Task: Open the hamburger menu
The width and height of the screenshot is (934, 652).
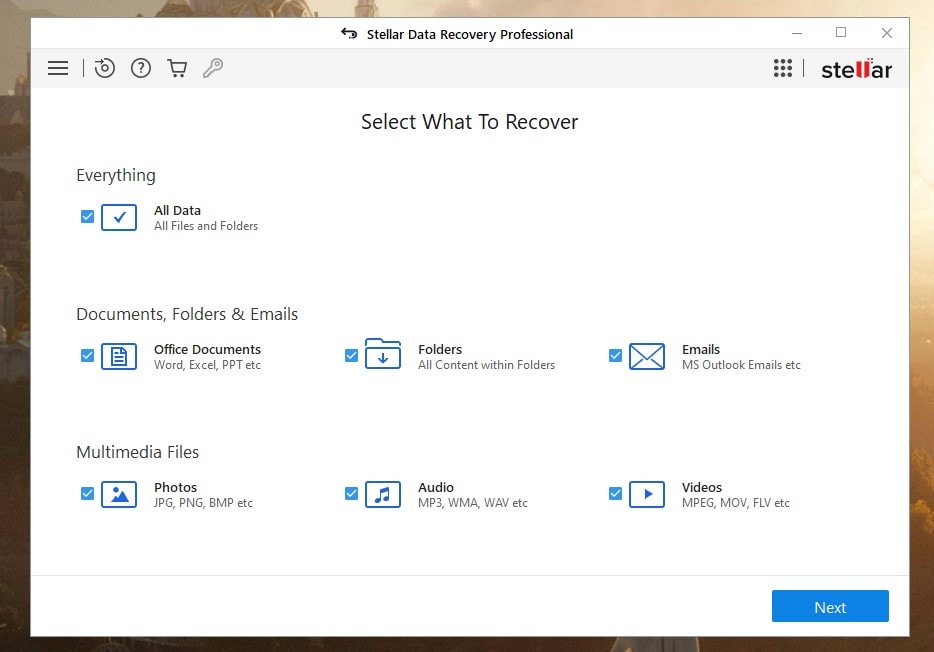Action: [58, 68]
